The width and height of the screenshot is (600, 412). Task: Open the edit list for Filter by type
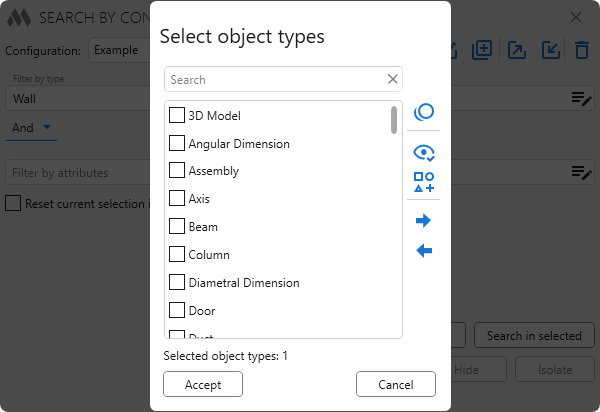pyautogui.click(x=581, y=97)
